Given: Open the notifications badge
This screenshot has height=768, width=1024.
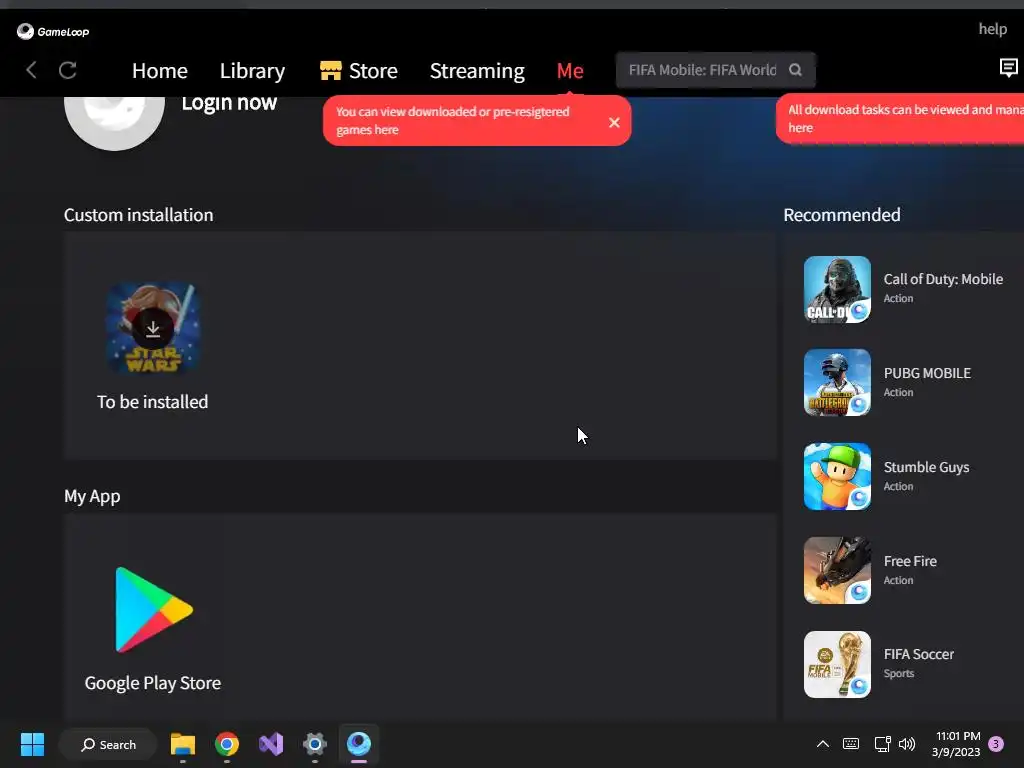Looking at the screenshot, I should 996,744.
